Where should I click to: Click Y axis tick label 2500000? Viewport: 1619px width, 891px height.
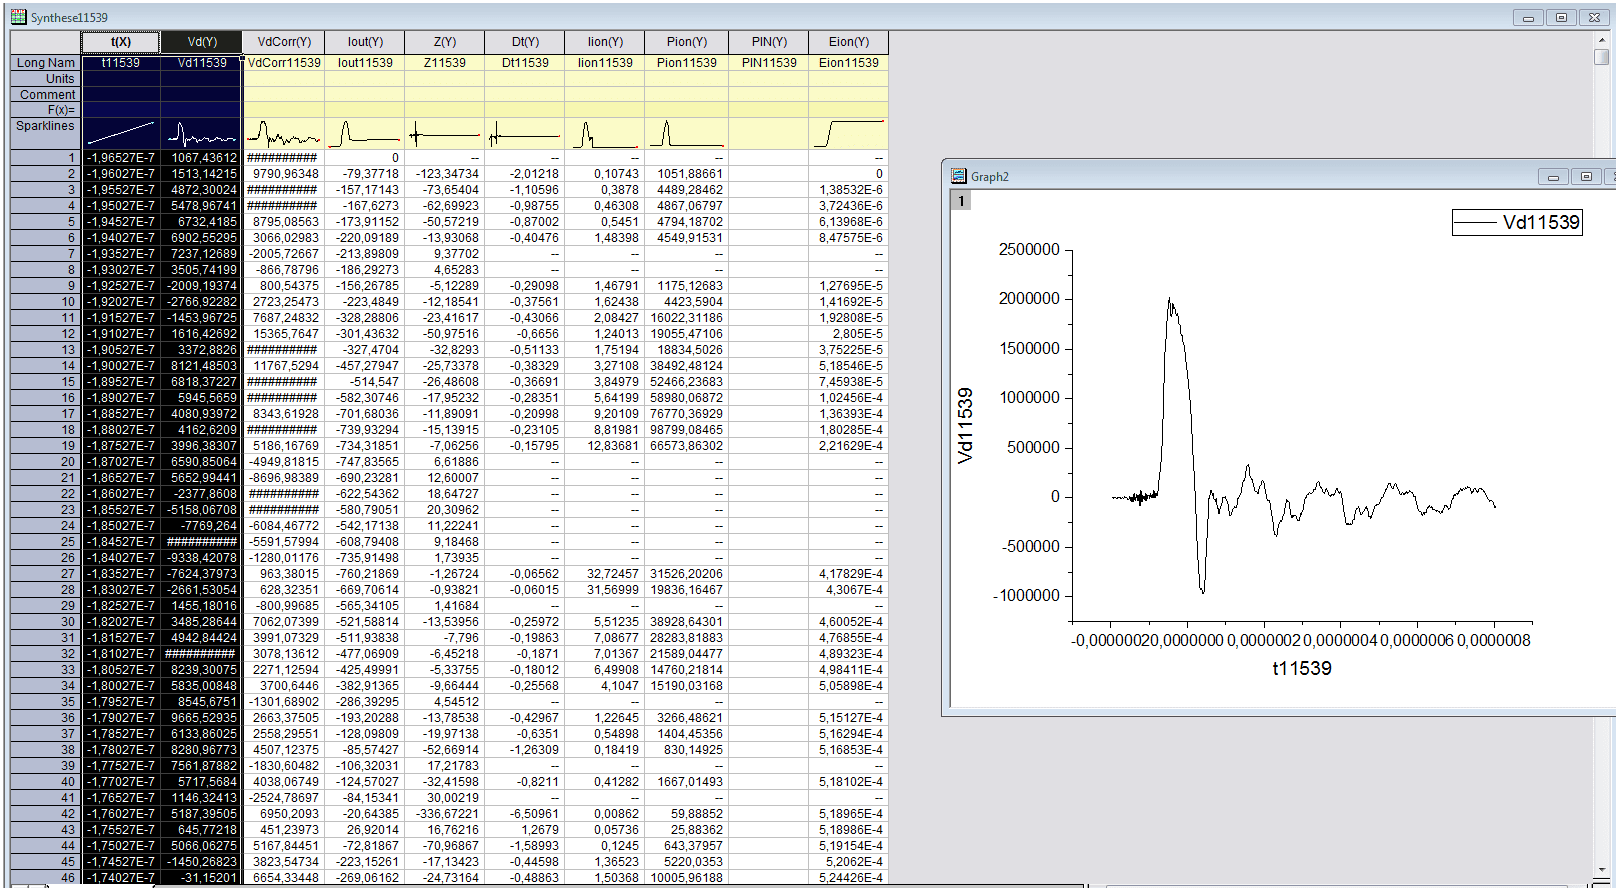[1029, 249]
